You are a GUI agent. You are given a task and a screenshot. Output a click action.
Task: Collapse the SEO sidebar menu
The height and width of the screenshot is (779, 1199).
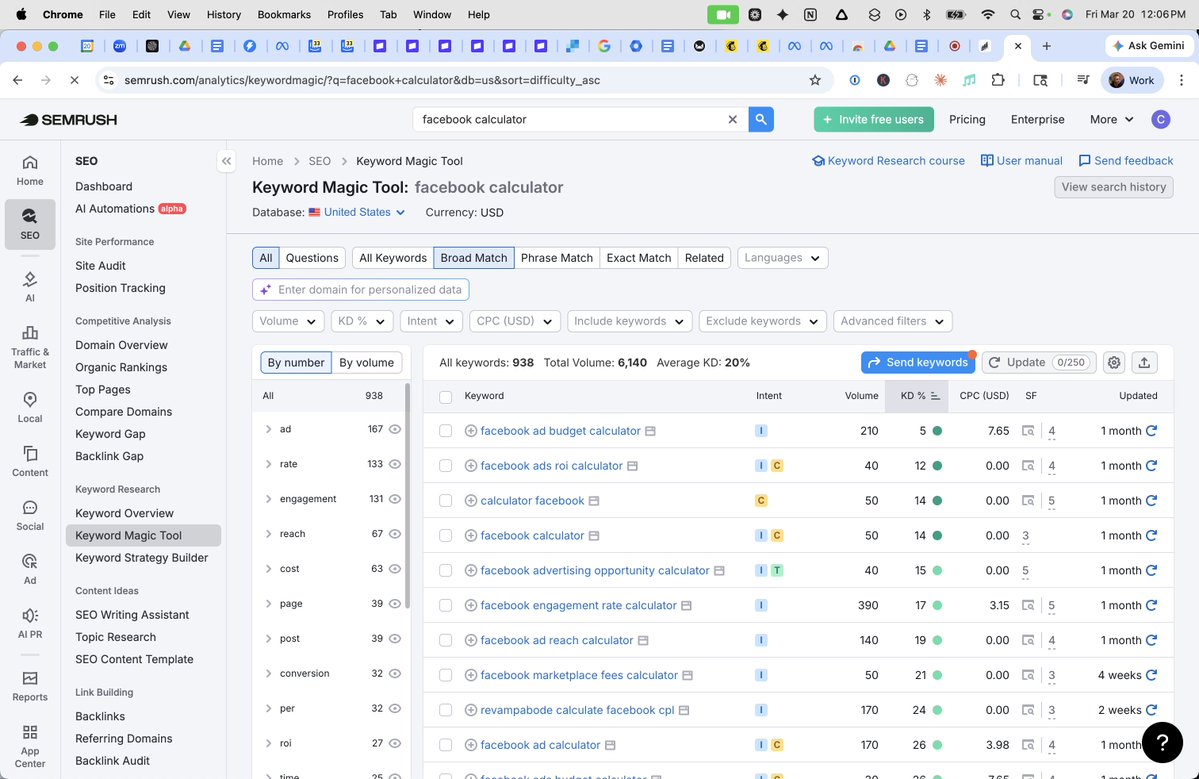(226, 161)
